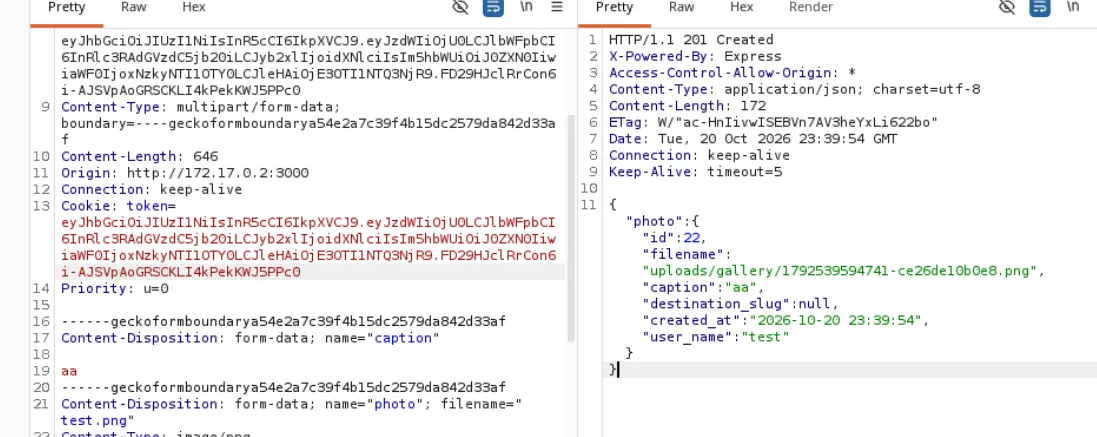This screenshot has height=437, width=1097.
Task: Click 'Connection: keep-alive' in the request
Action: pos(152,189)
